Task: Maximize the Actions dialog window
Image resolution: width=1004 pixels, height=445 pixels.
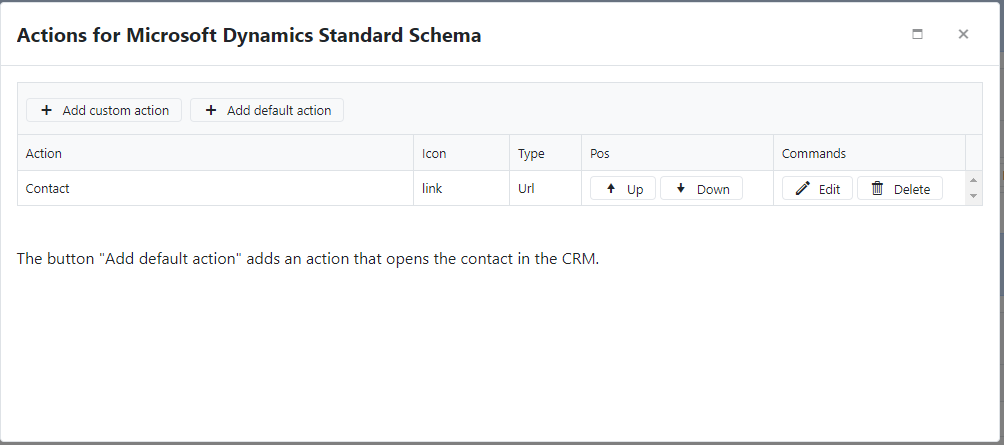Action: (x=918, y=34)
